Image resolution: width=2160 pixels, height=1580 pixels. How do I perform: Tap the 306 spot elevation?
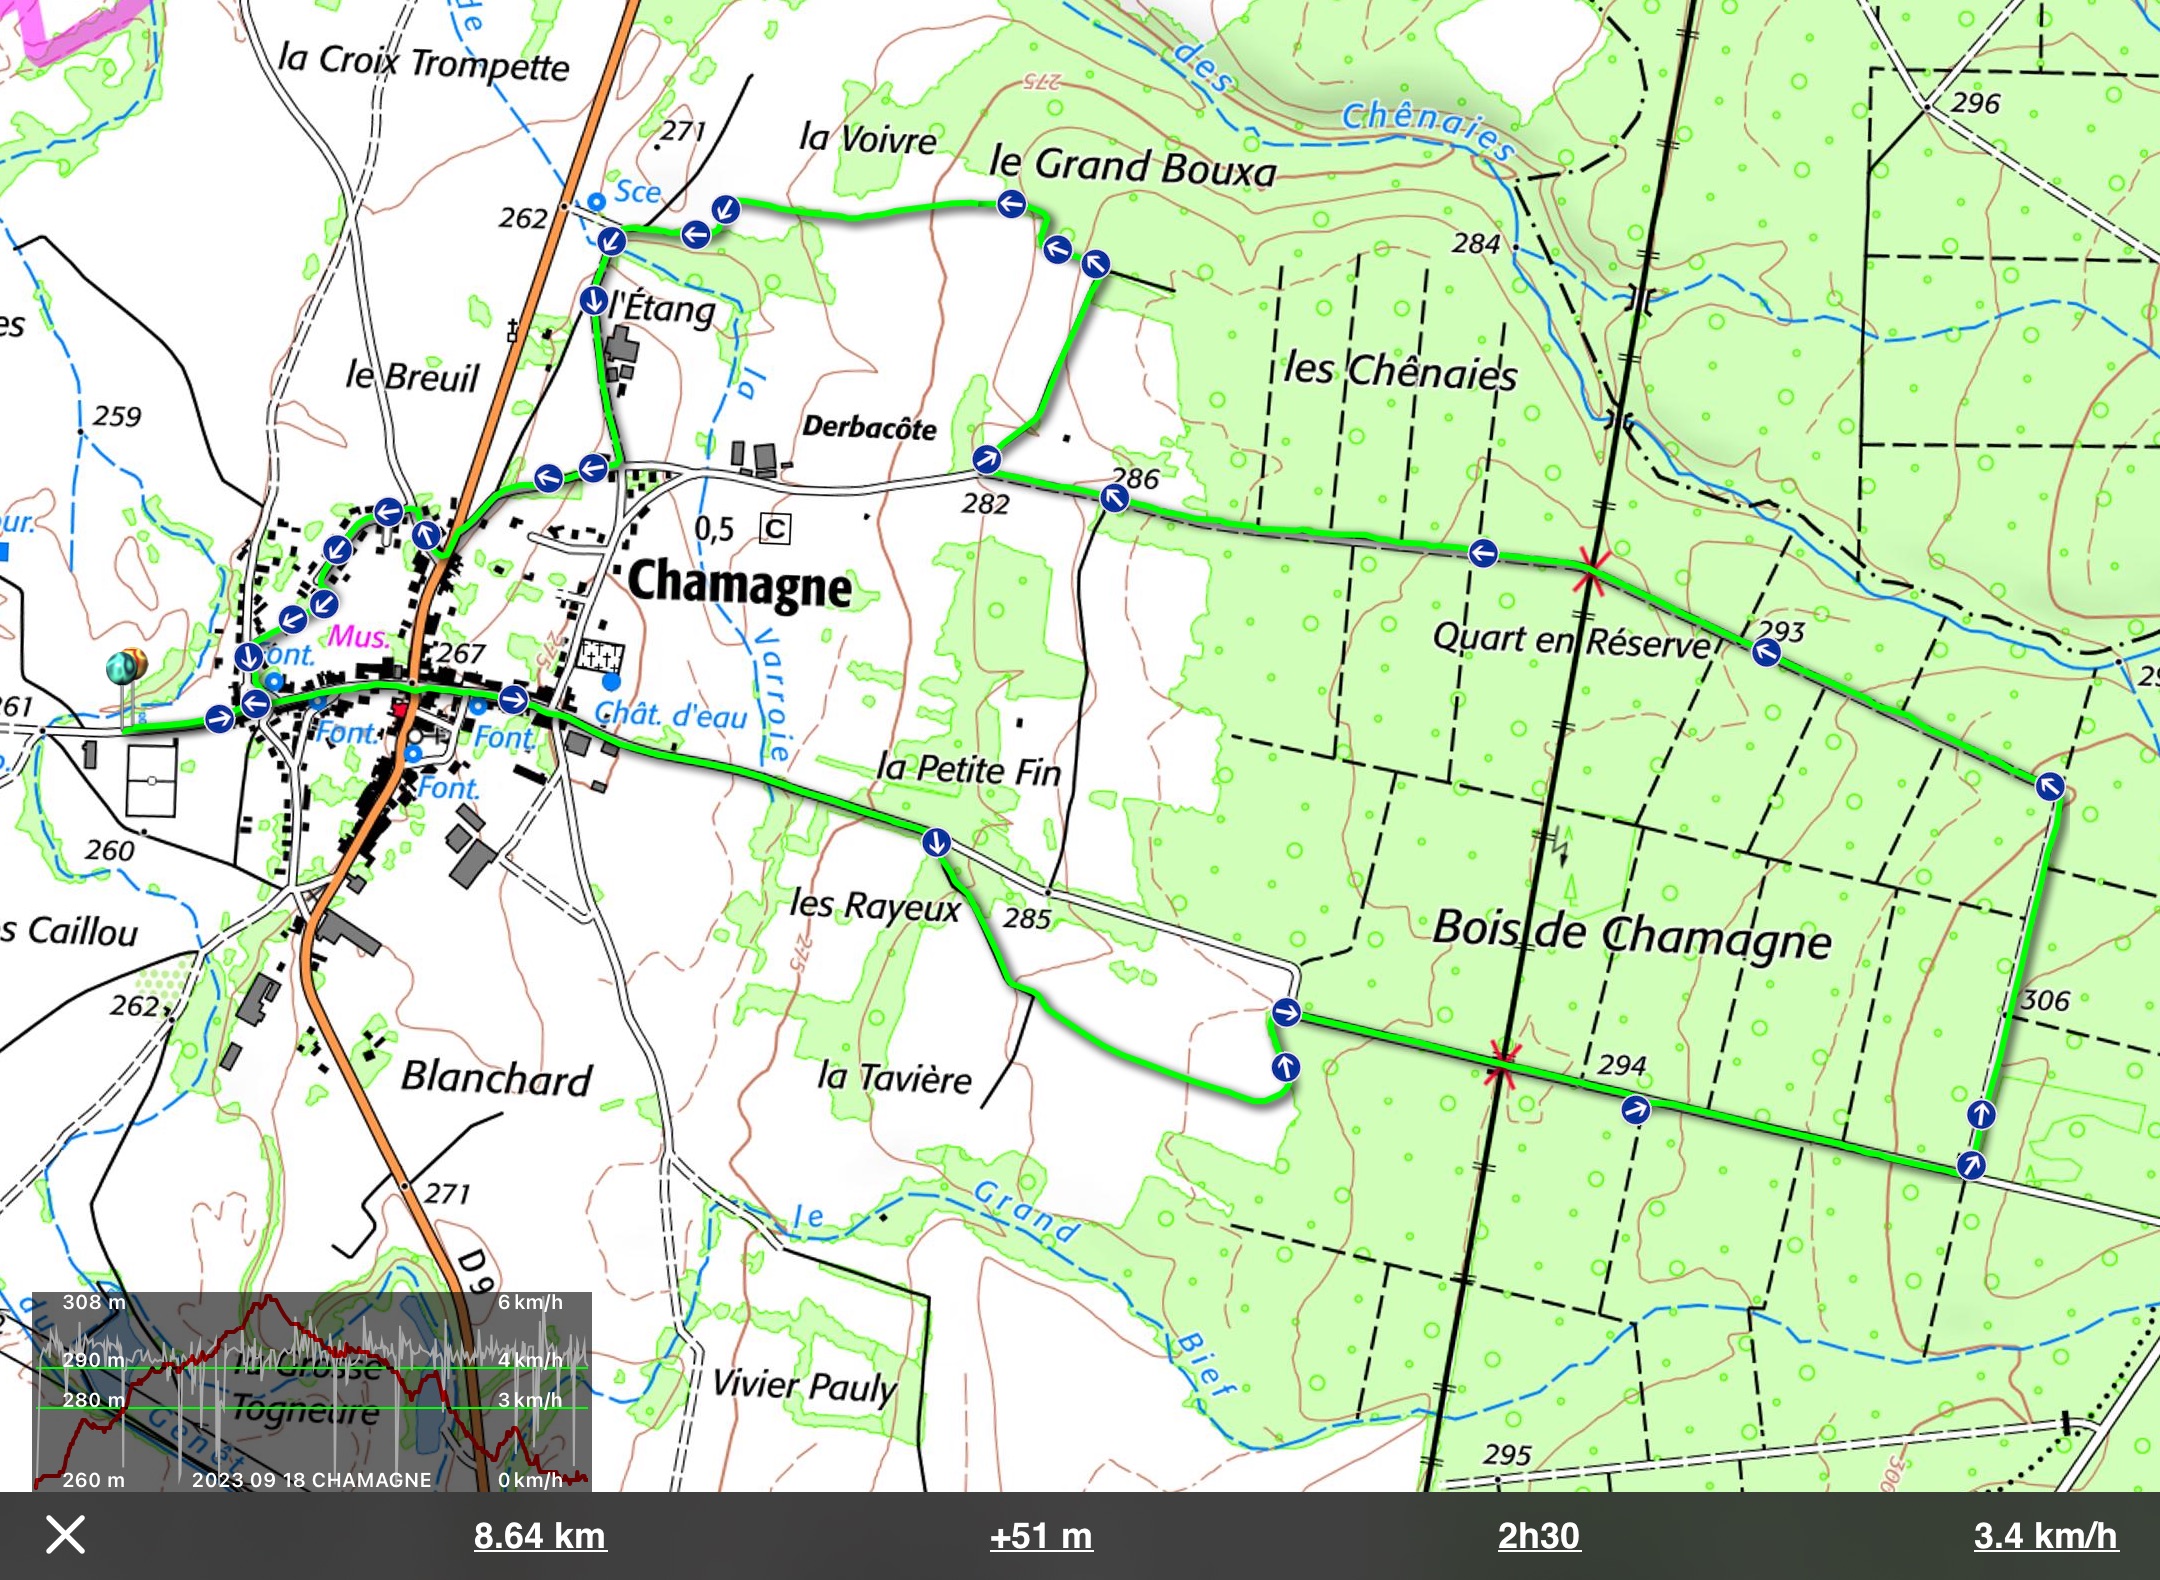coord(2046,1000)
